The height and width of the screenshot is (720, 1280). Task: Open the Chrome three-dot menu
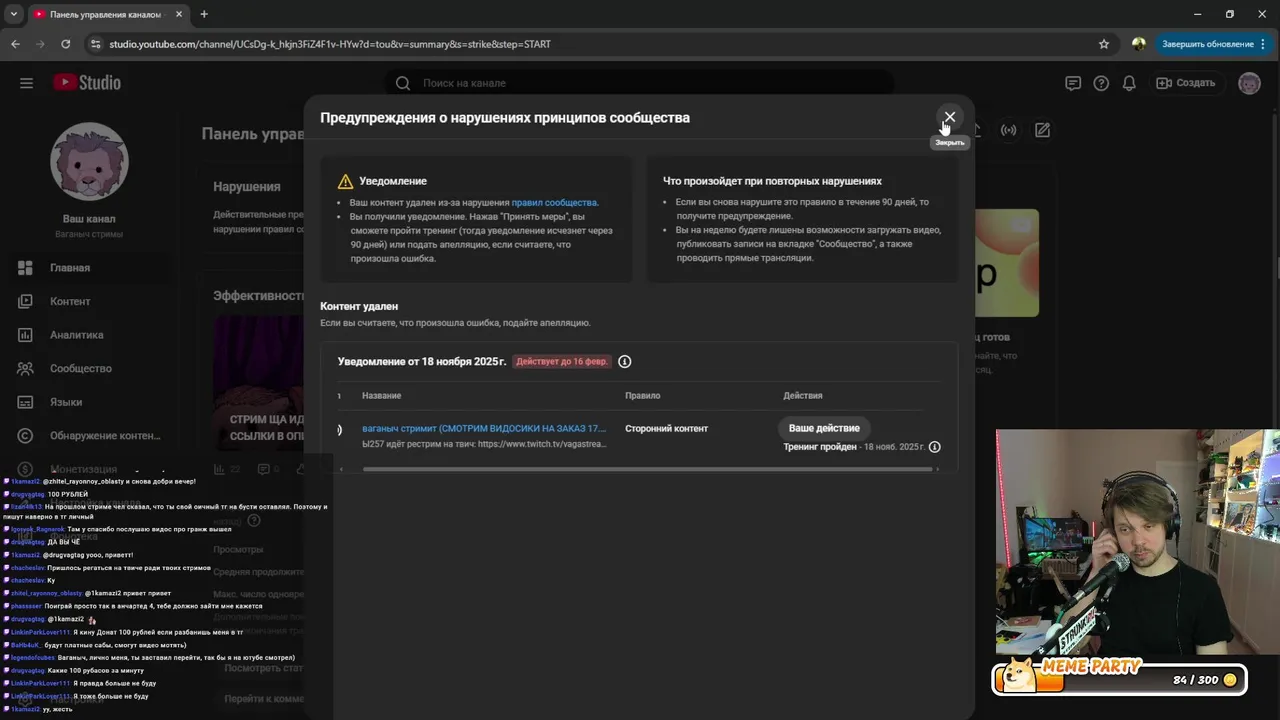[x=1263, y=44]
